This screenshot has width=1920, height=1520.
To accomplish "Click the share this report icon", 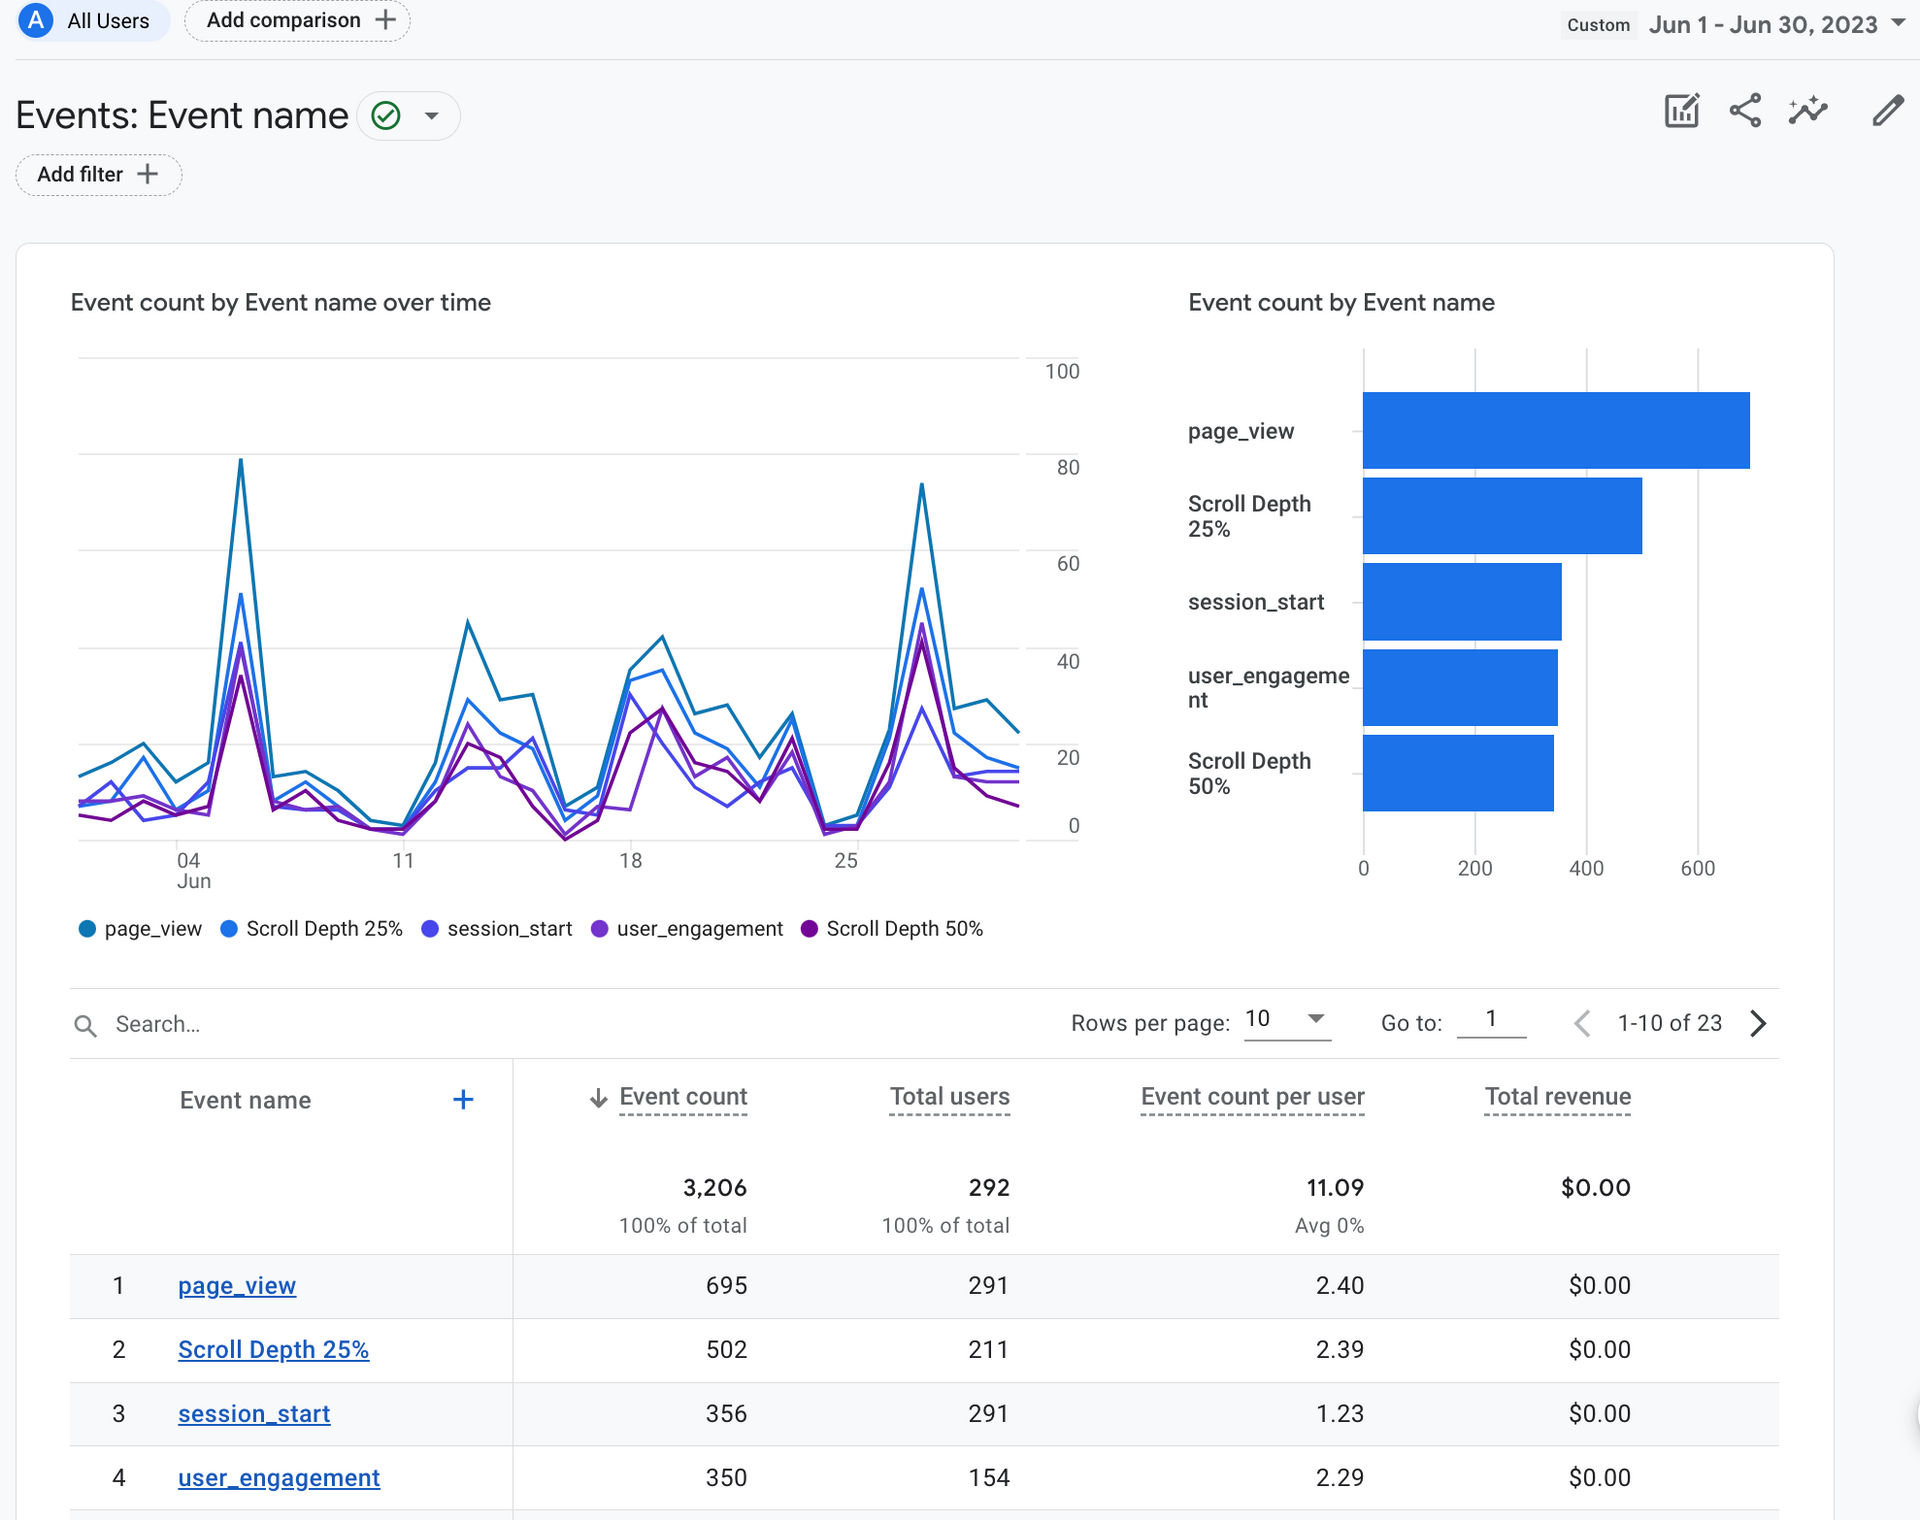I will [x=1745, y=111].
